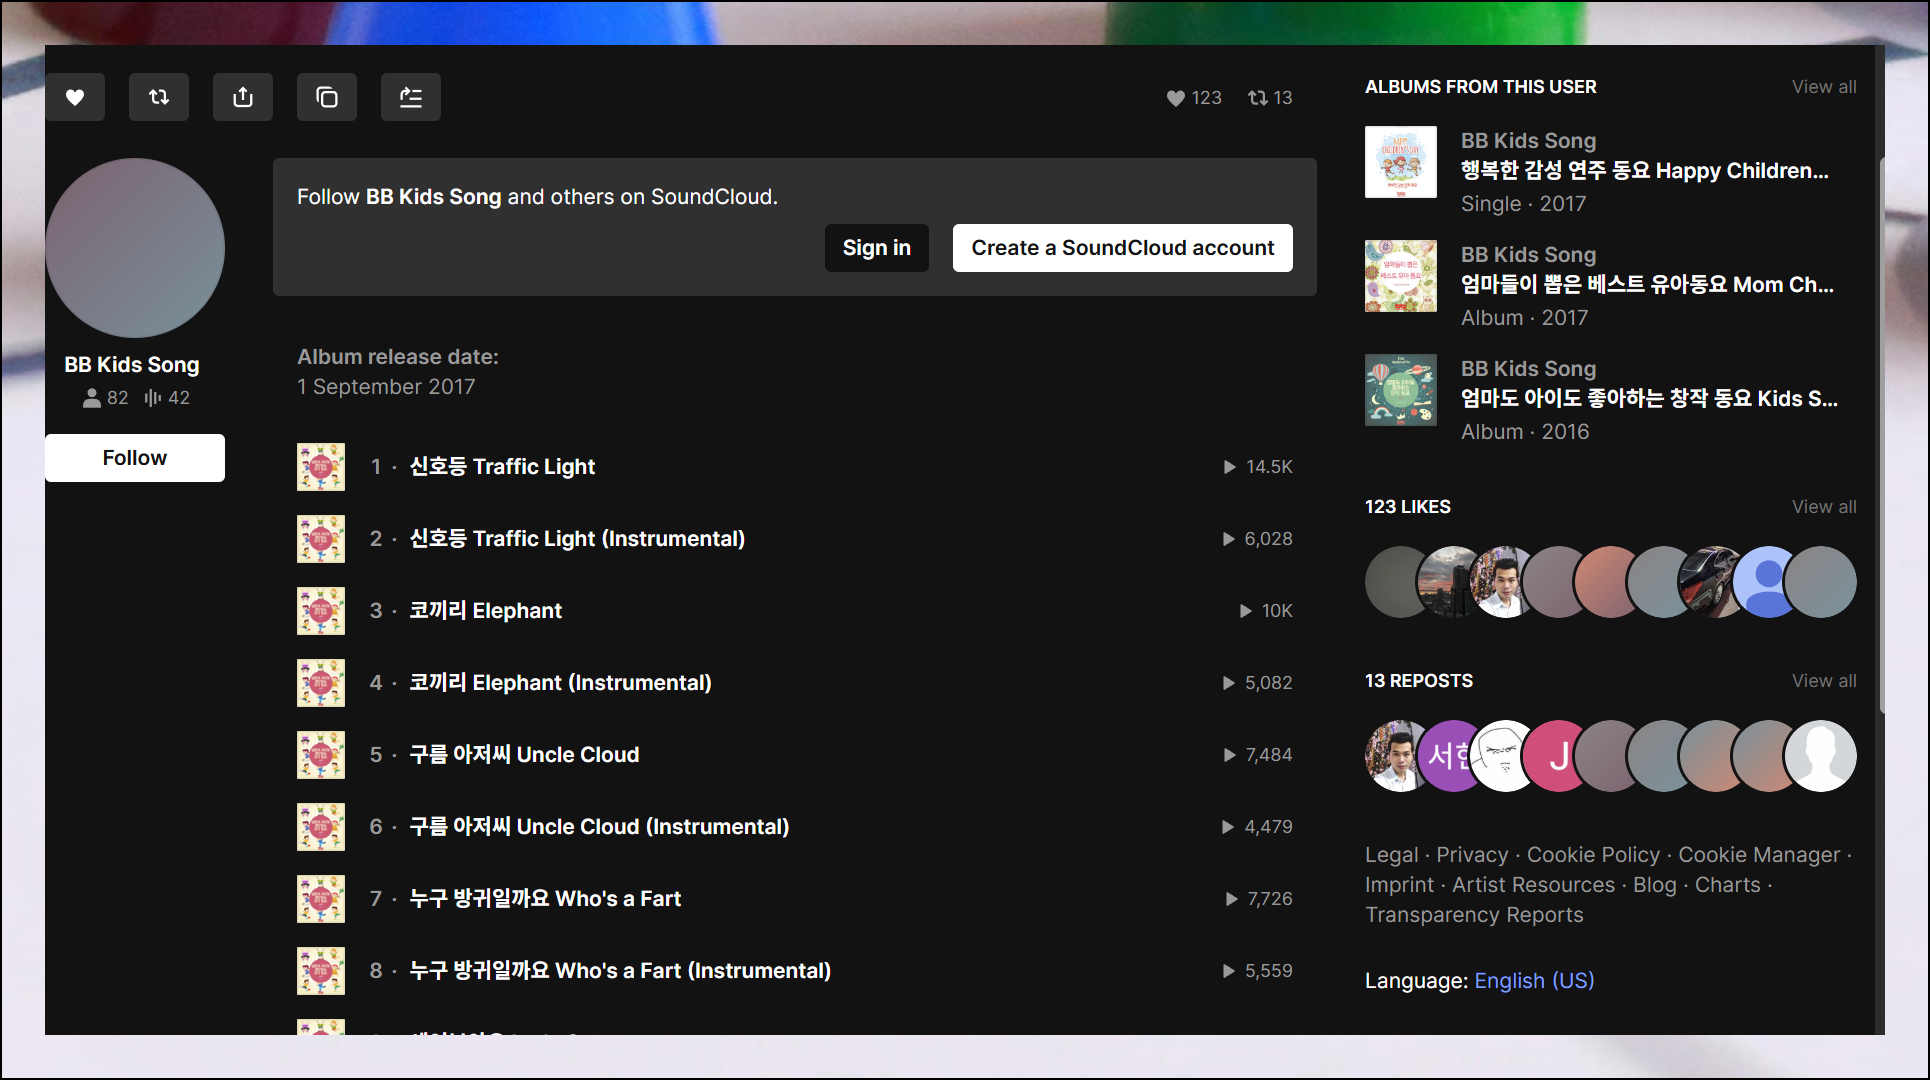Screen dimensions: 1930x1080
Task: Create a SoundCloud account
Action: [x=1122, y=248]
